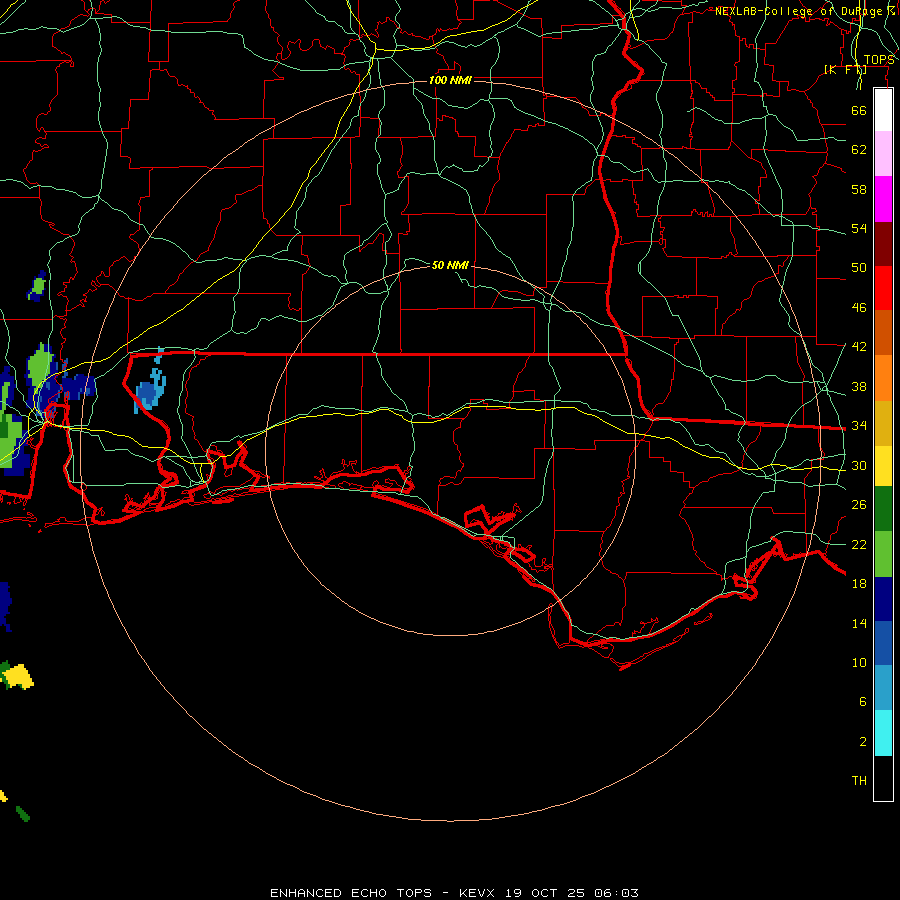Click the "TOPS" legend title
This screenshot has height=900, width=900.
click(879, 60)
